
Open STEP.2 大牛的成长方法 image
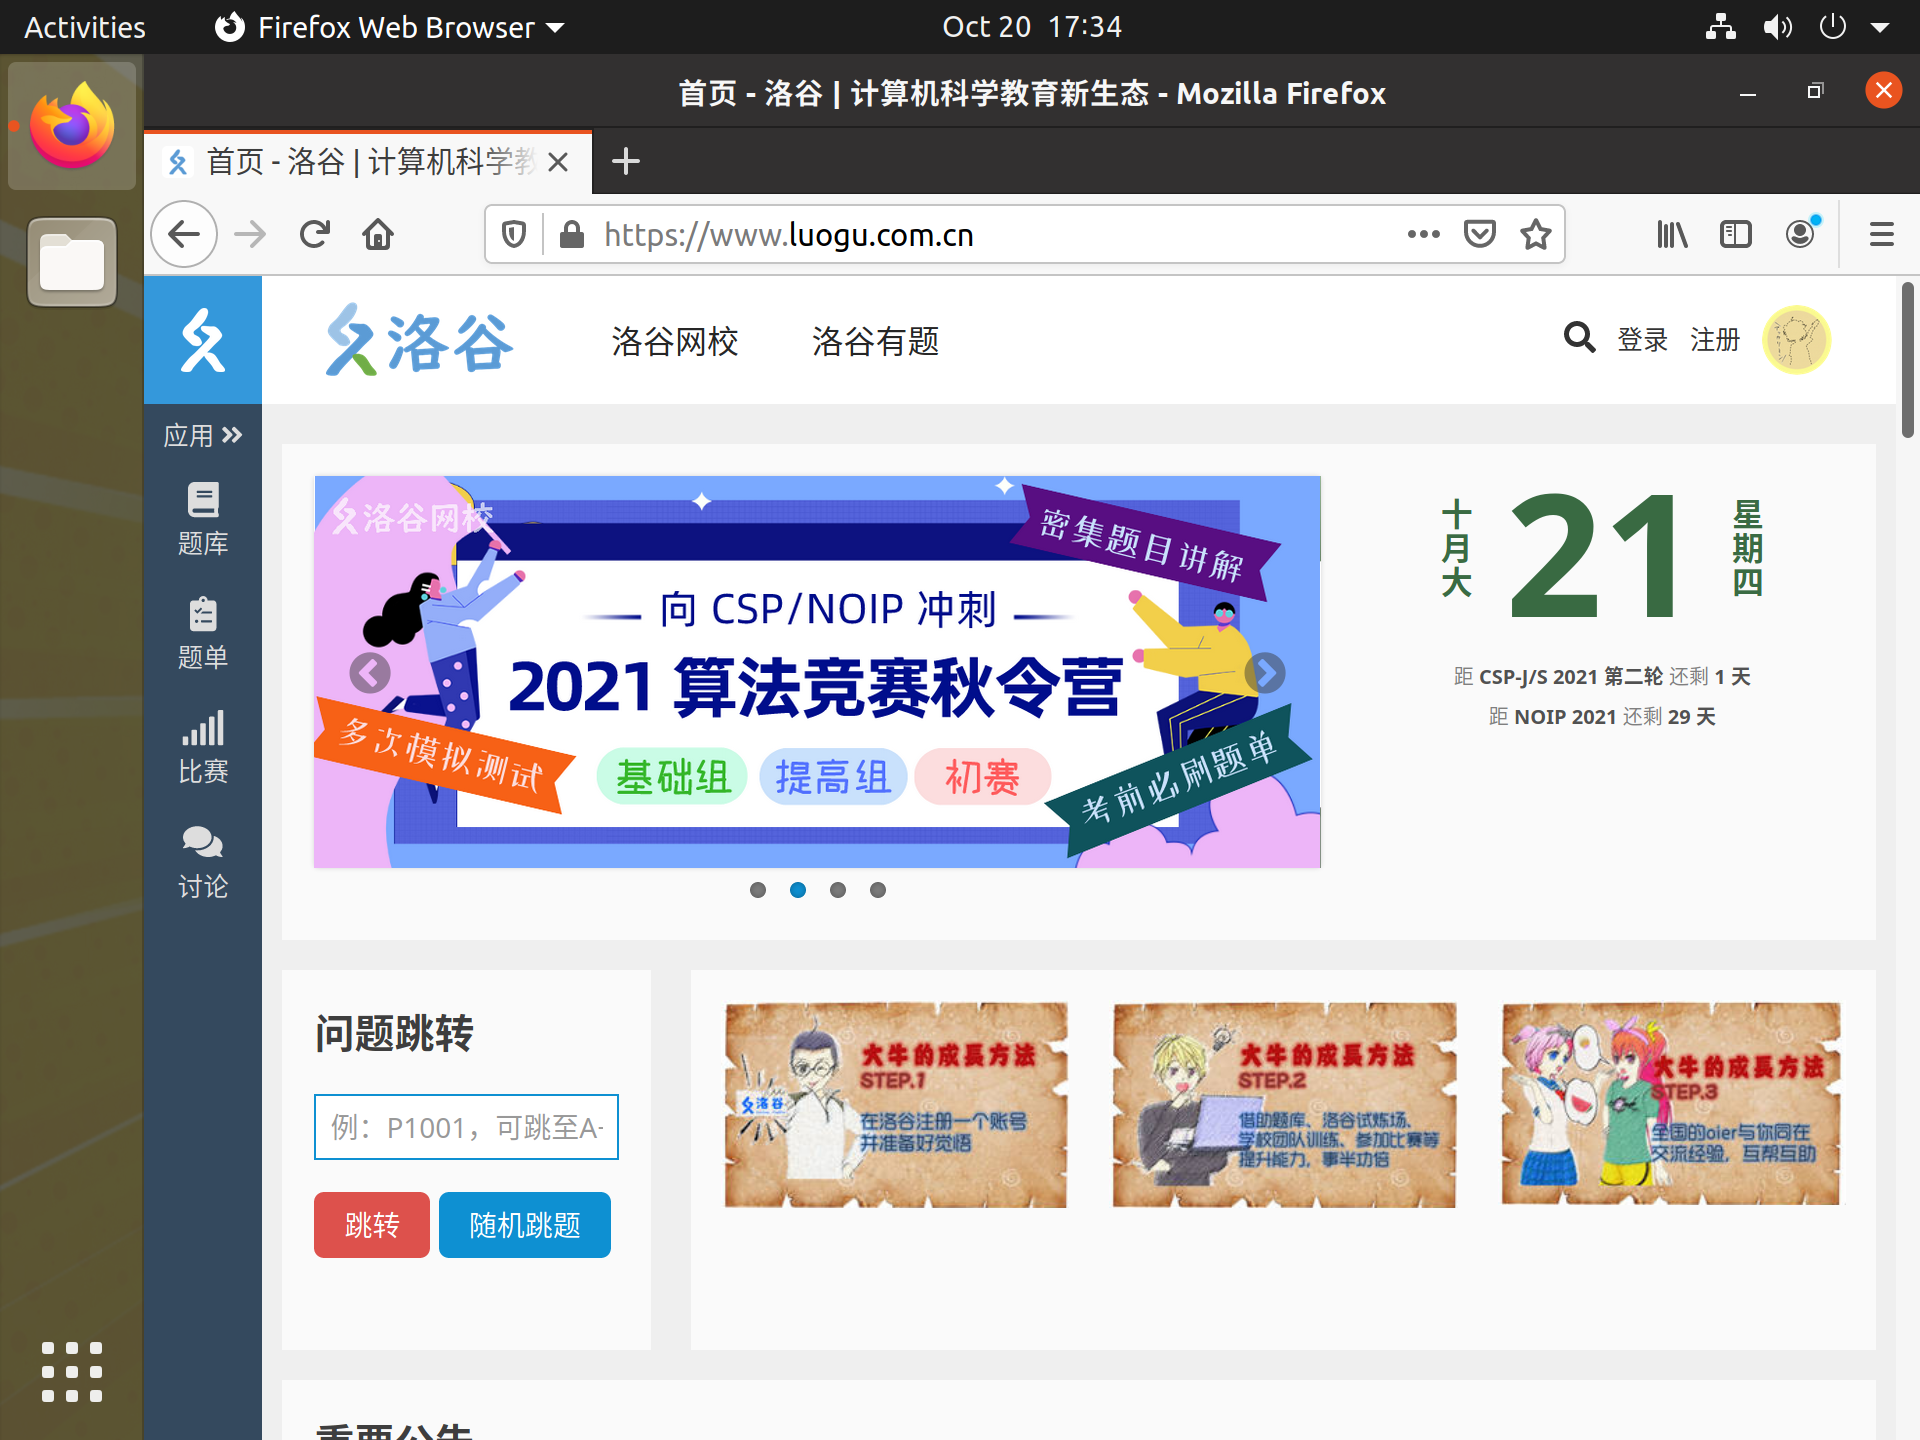(1284, 1105)
